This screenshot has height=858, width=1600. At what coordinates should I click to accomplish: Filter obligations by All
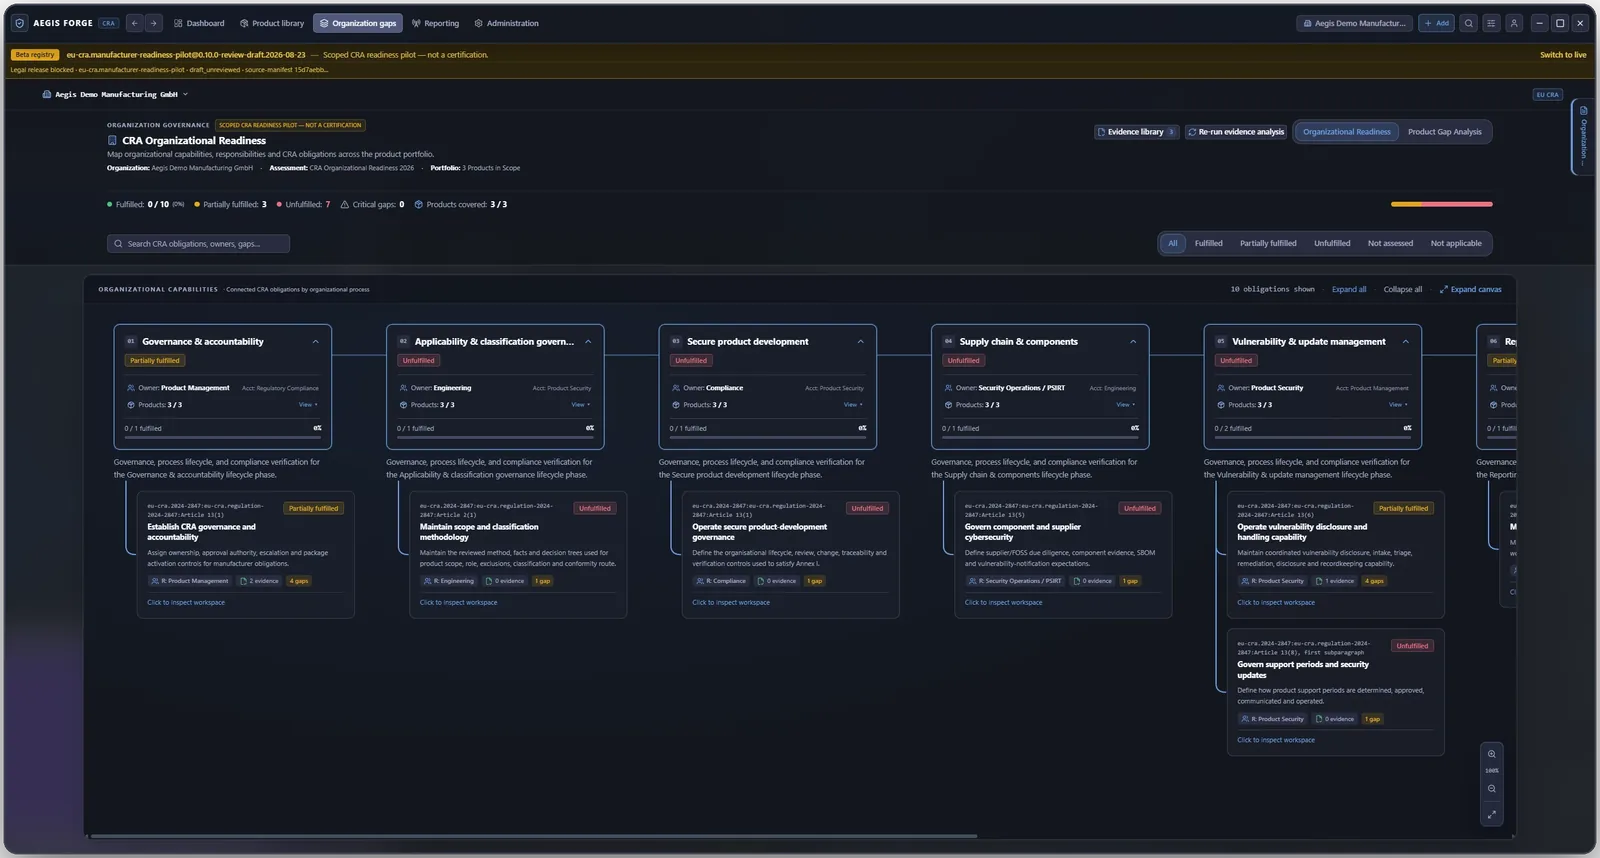[x=1173, y=243]
